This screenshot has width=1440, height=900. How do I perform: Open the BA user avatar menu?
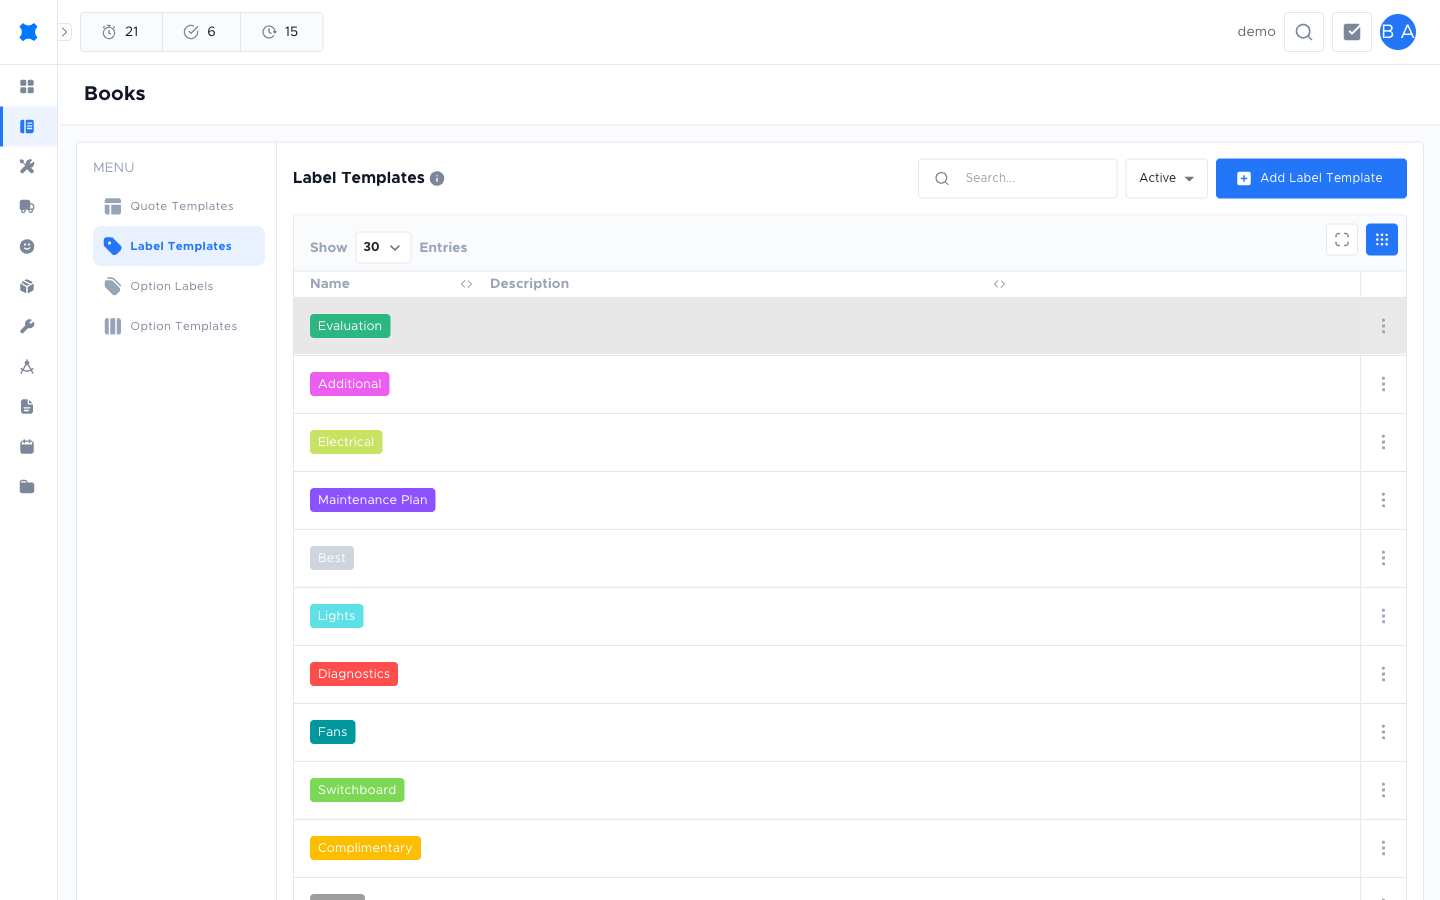point(1398,32)
